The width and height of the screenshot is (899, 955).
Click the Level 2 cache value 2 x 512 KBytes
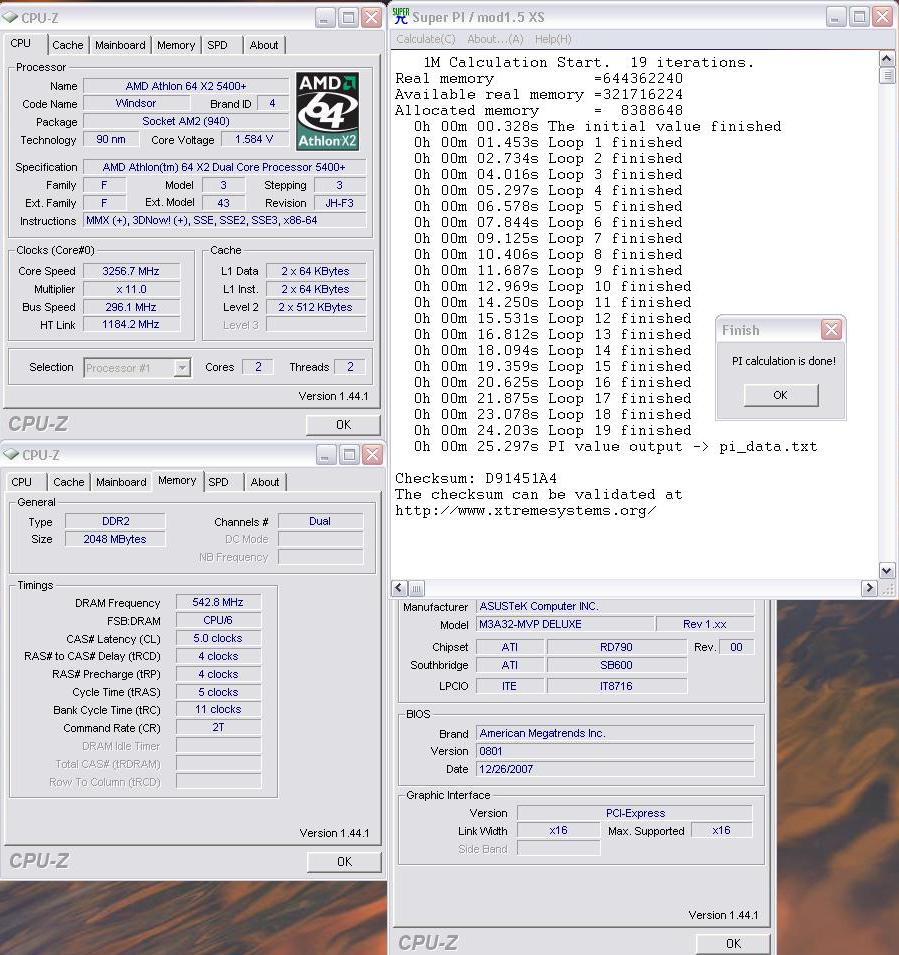pos(316,307)
